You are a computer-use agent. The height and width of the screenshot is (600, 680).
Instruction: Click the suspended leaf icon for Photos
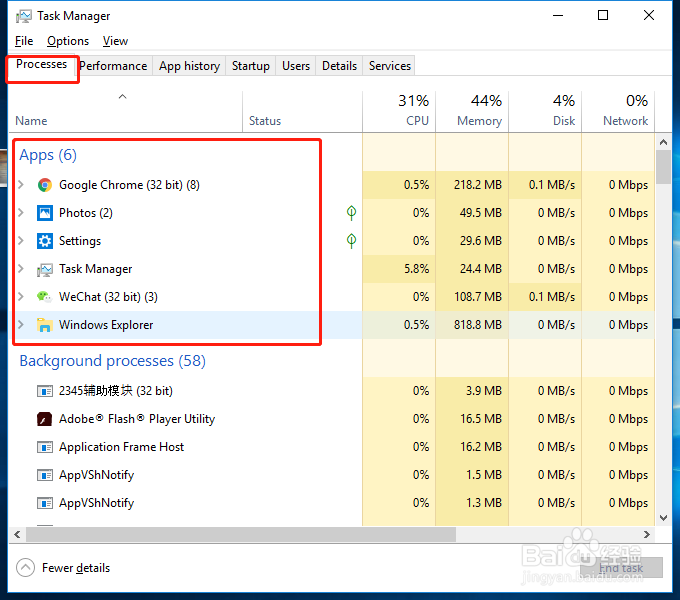(x=351, y=213)
